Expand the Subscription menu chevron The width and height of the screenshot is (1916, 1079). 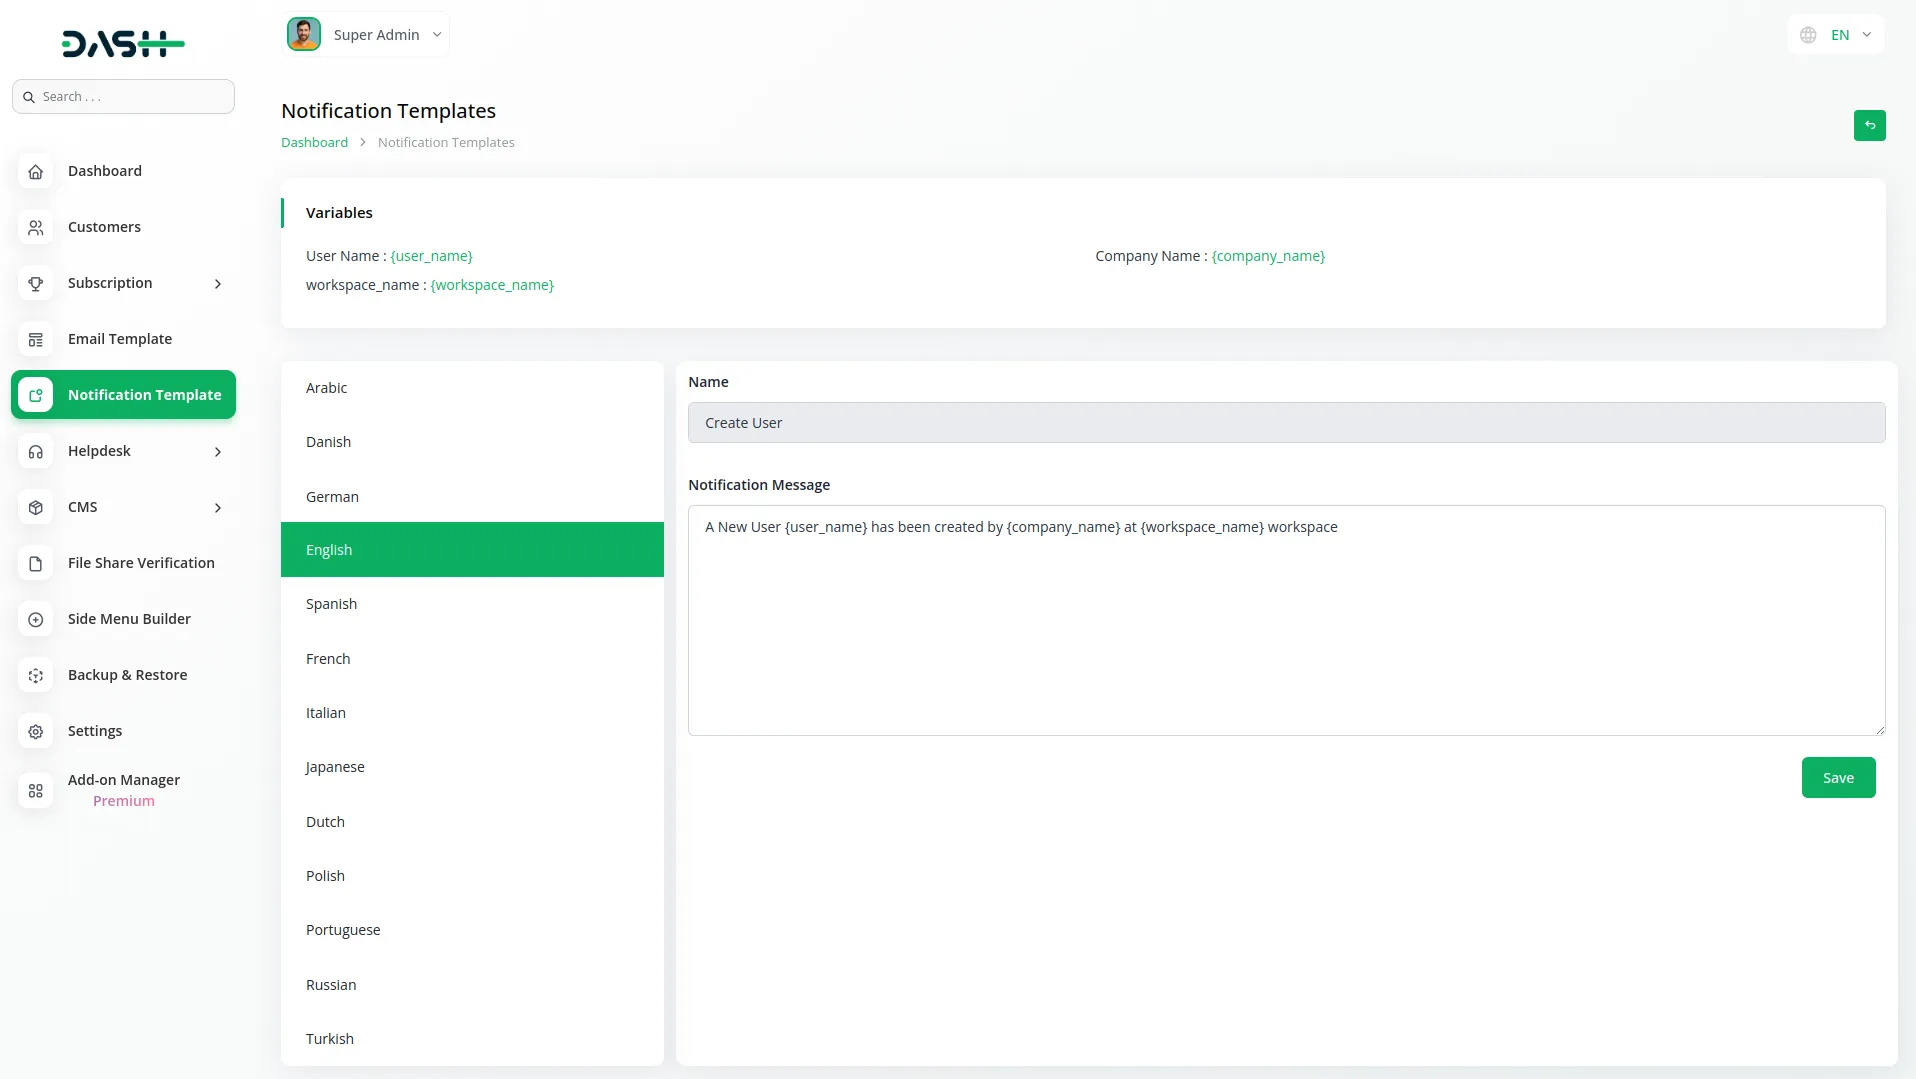point(218,284)
